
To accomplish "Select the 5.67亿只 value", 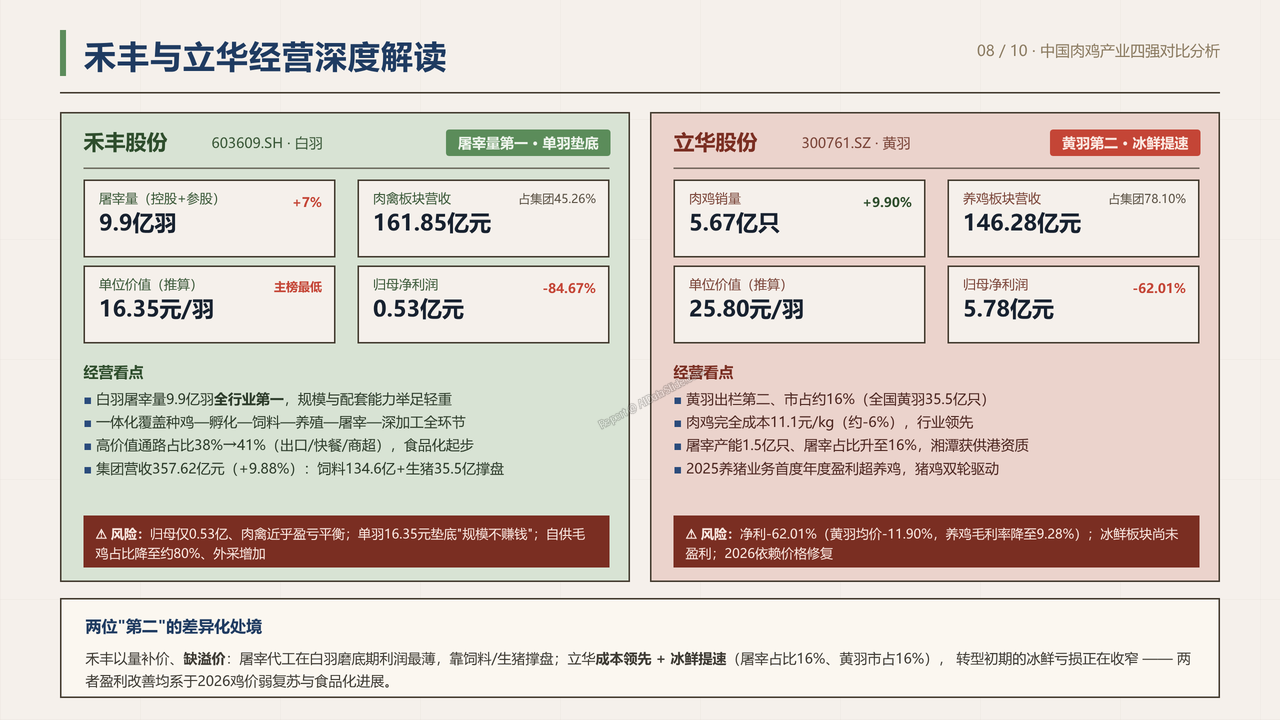I will [x=734, y=223].
